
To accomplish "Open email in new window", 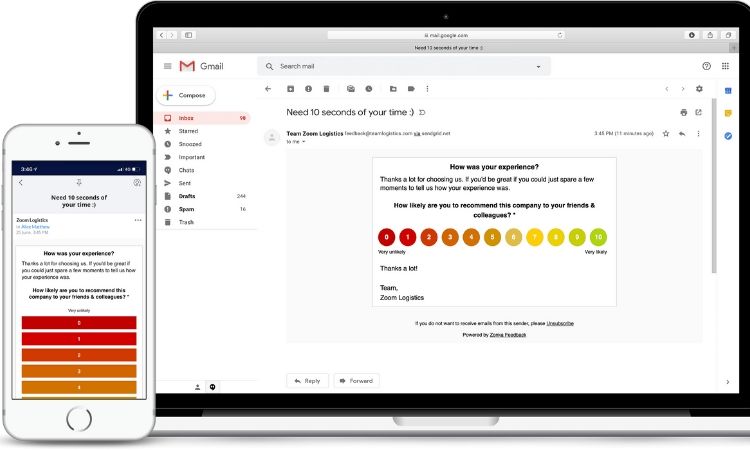I will [x=698, y=112].
